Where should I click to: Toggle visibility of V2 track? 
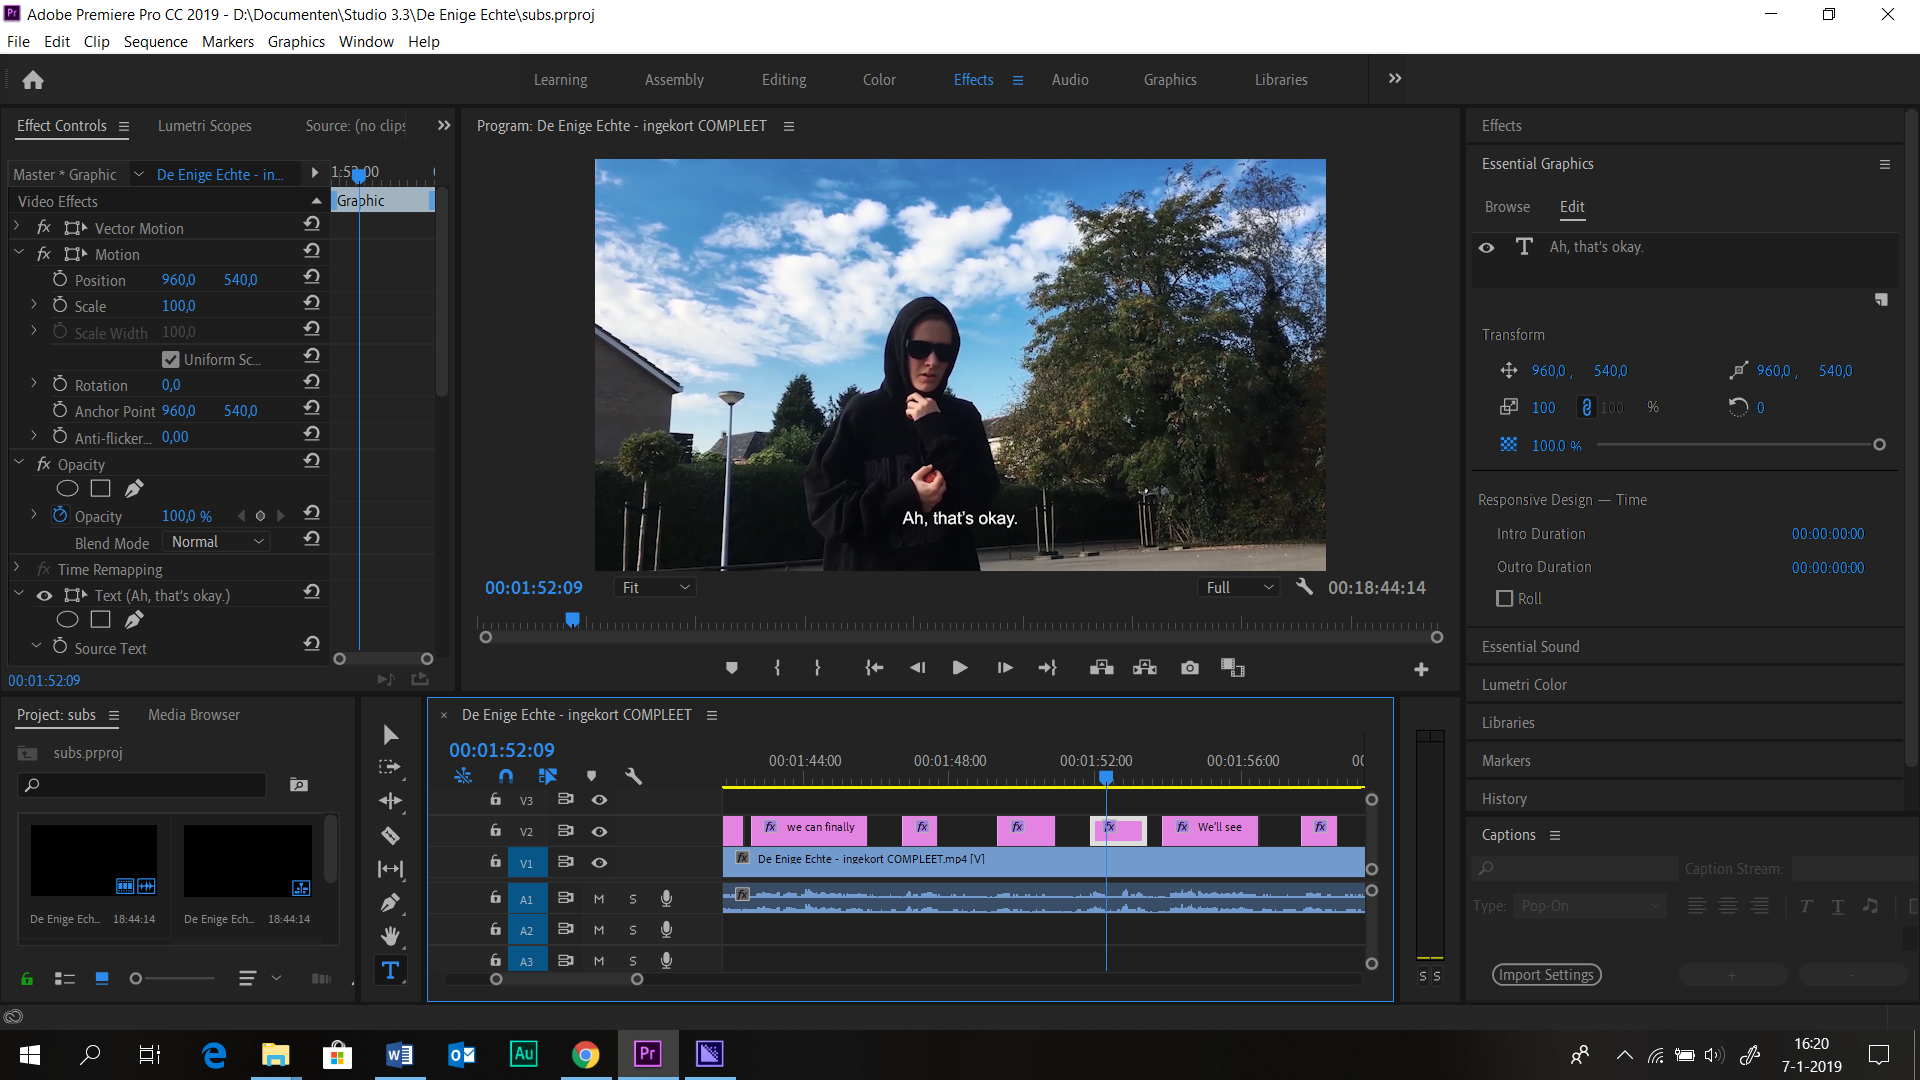pyautogui.click(x=599, y=831)
